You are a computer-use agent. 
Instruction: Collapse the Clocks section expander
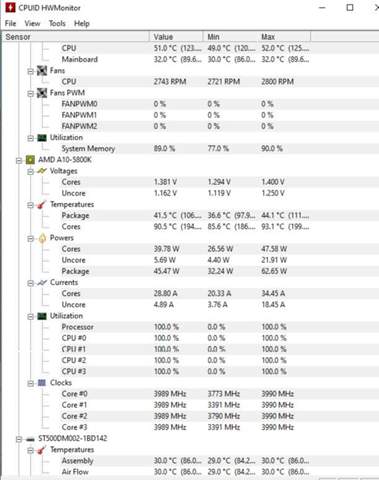click(31, 384)
